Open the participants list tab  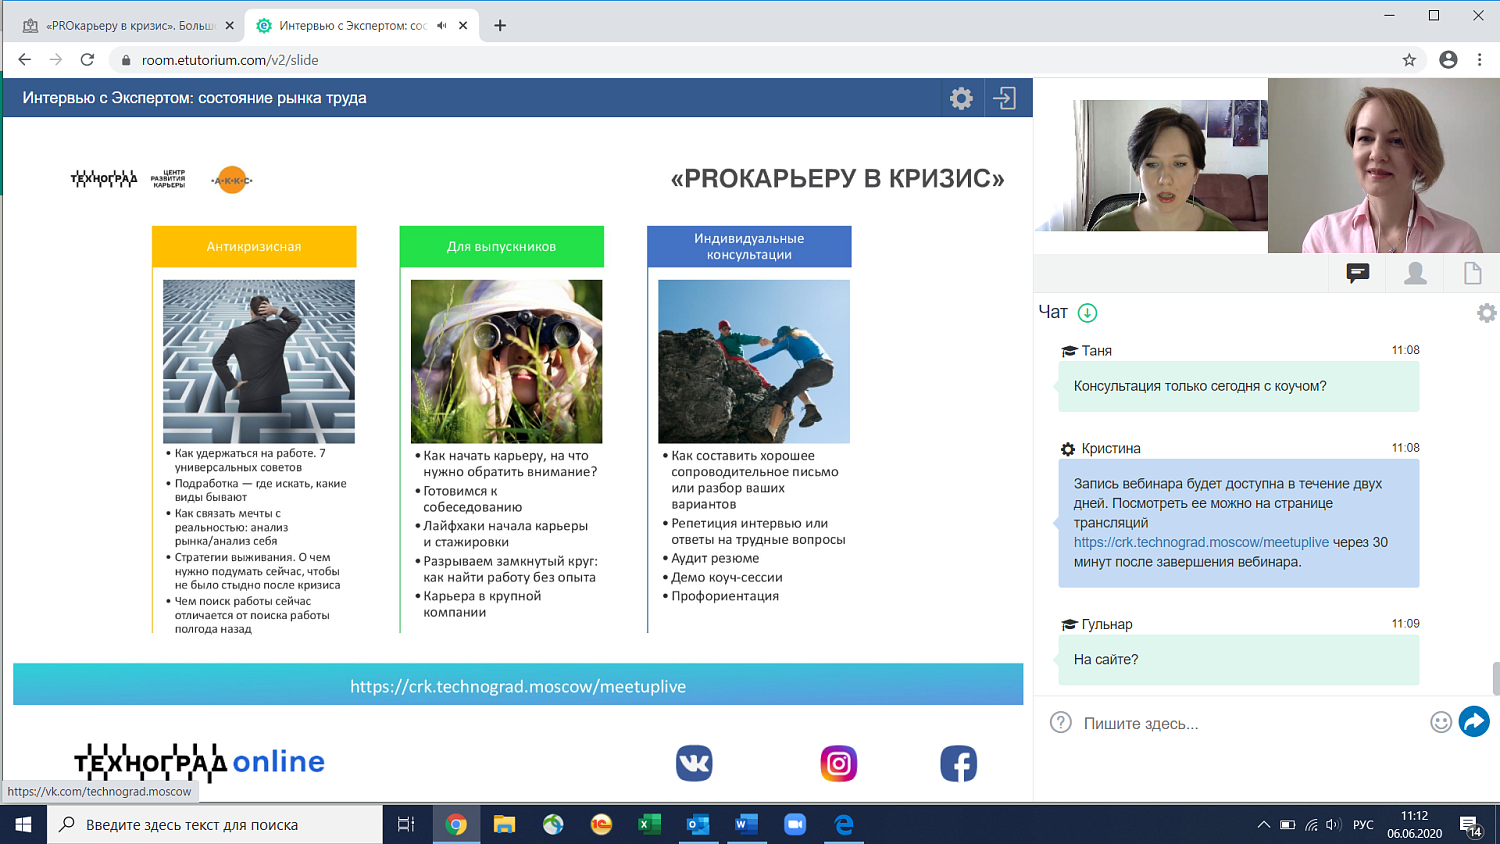point(1415,273)
